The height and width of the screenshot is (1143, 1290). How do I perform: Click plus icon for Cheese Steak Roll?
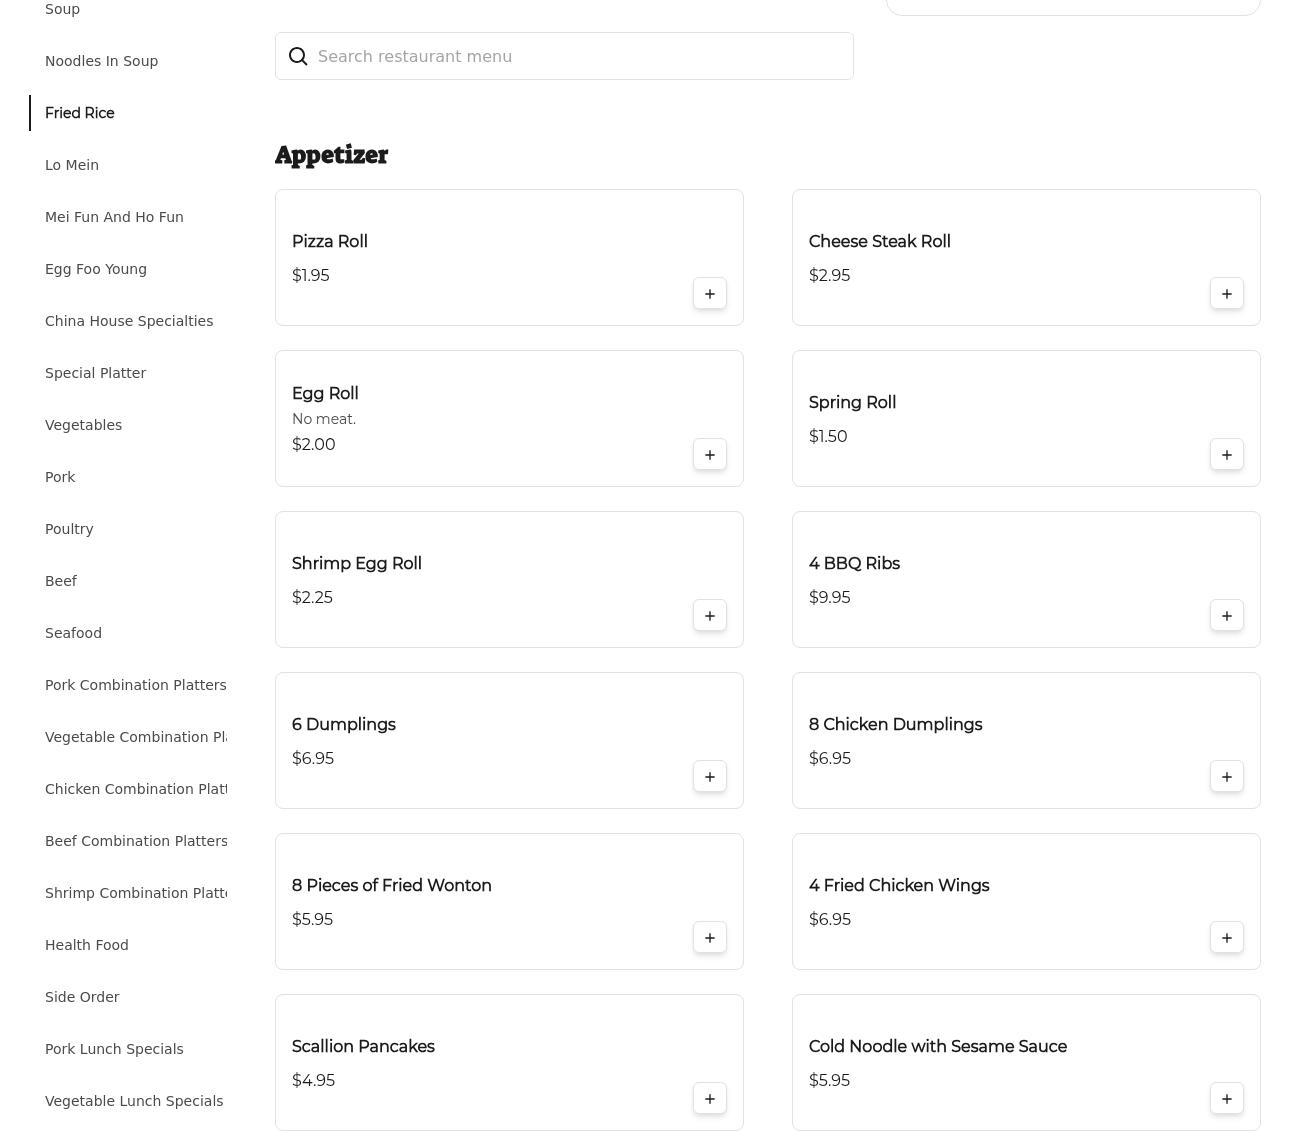tap(1227, 294)
